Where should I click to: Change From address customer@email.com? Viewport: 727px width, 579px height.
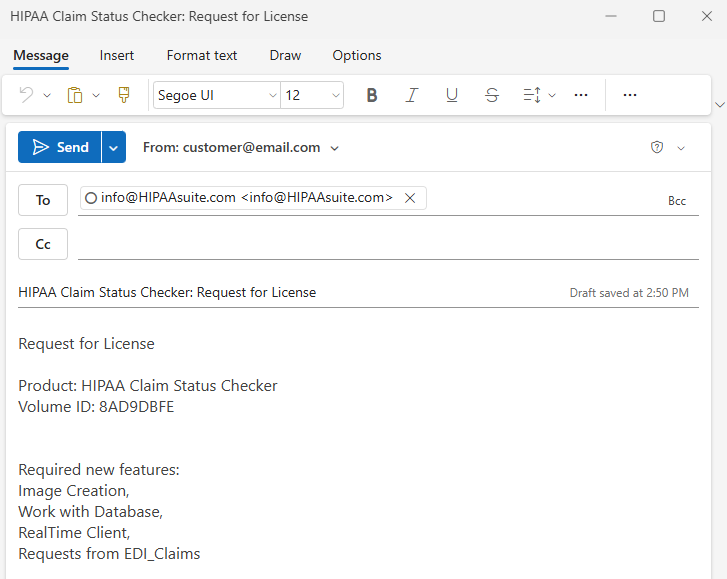click(x=241, y=147)
